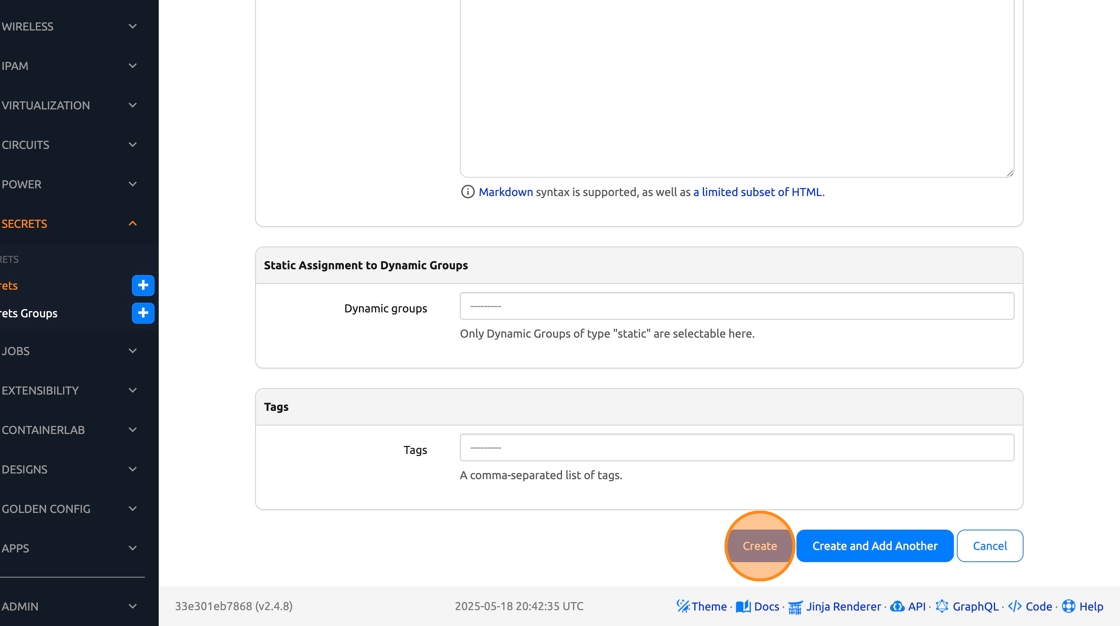Open the Help link in footer
This screenshot has height=626, width=1120.
click(1082, 606)
